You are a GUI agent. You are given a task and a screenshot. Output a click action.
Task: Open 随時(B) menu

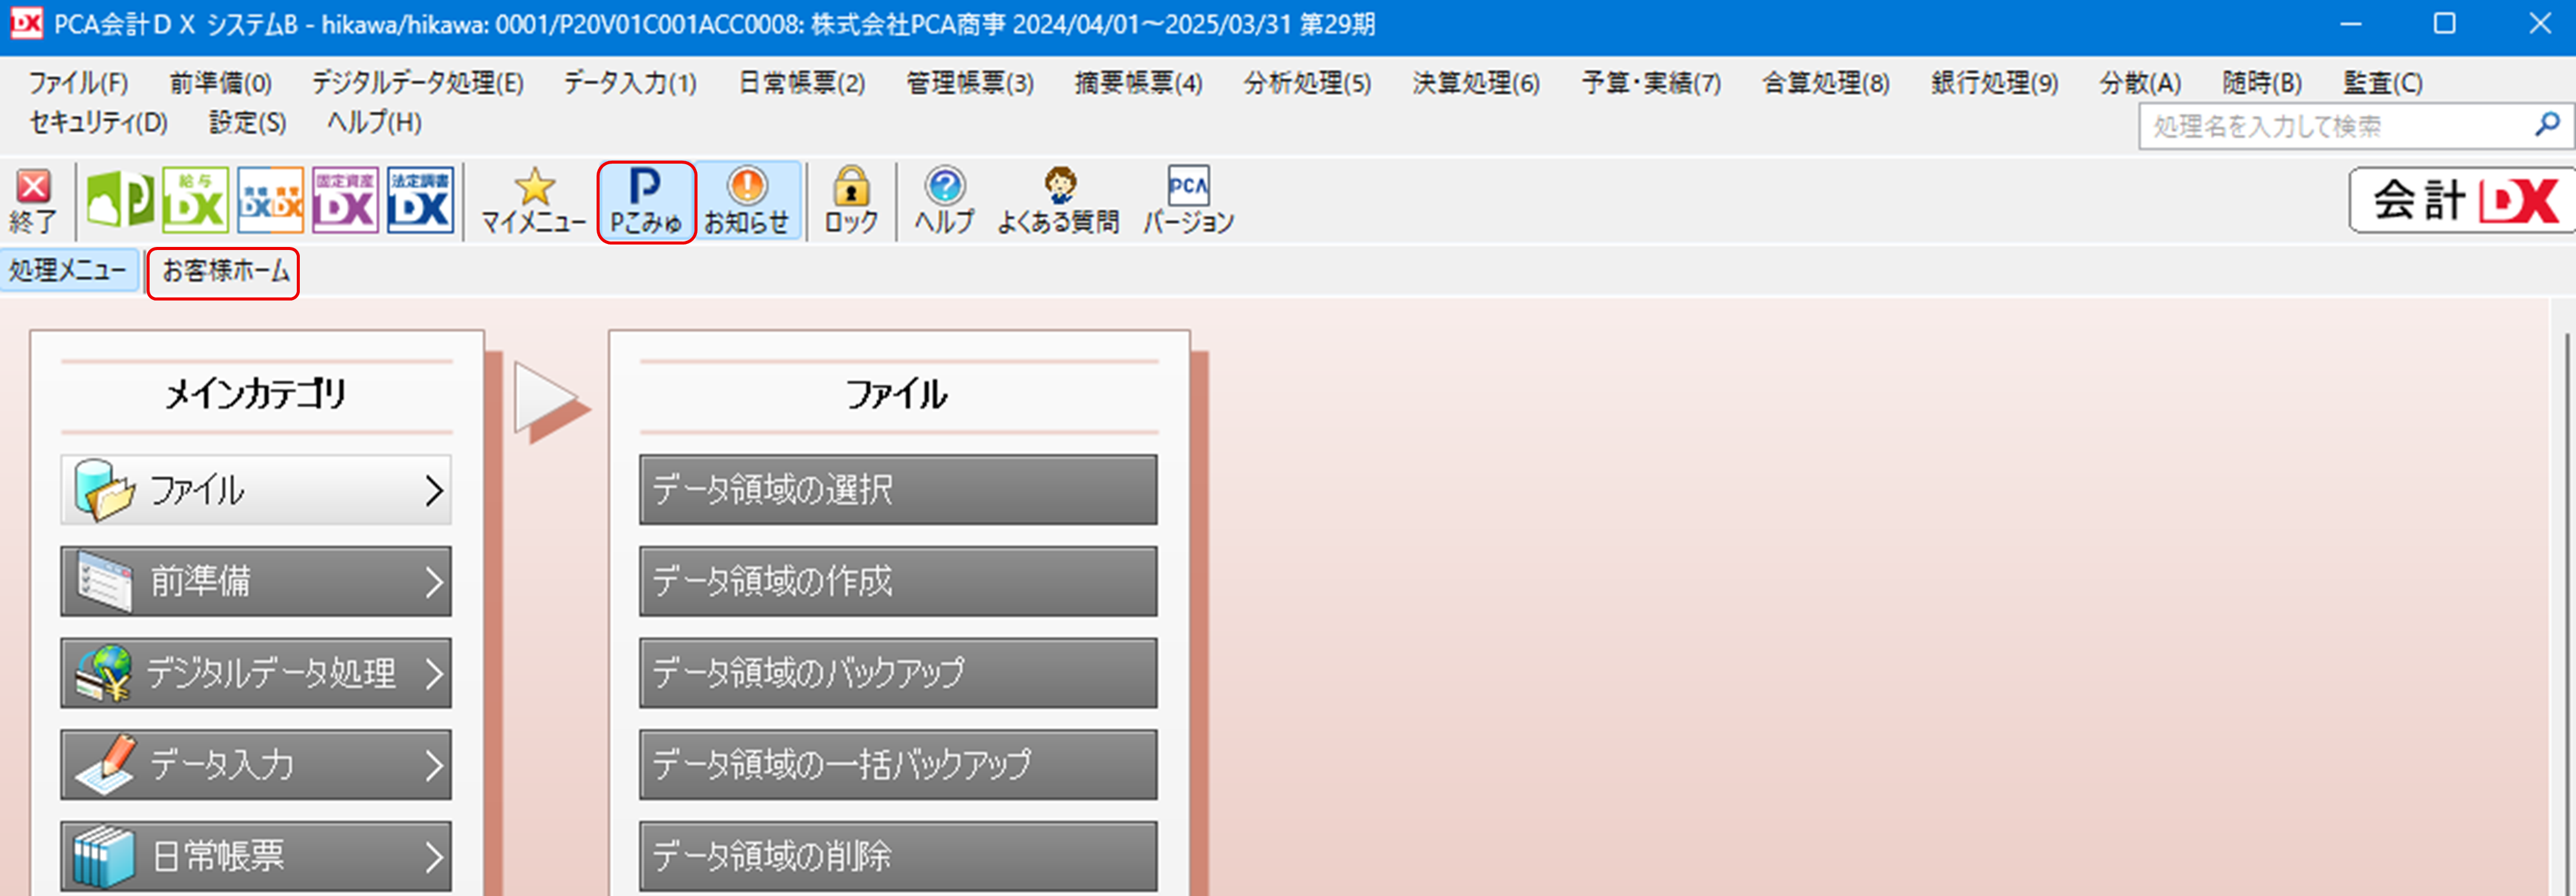2263,82
